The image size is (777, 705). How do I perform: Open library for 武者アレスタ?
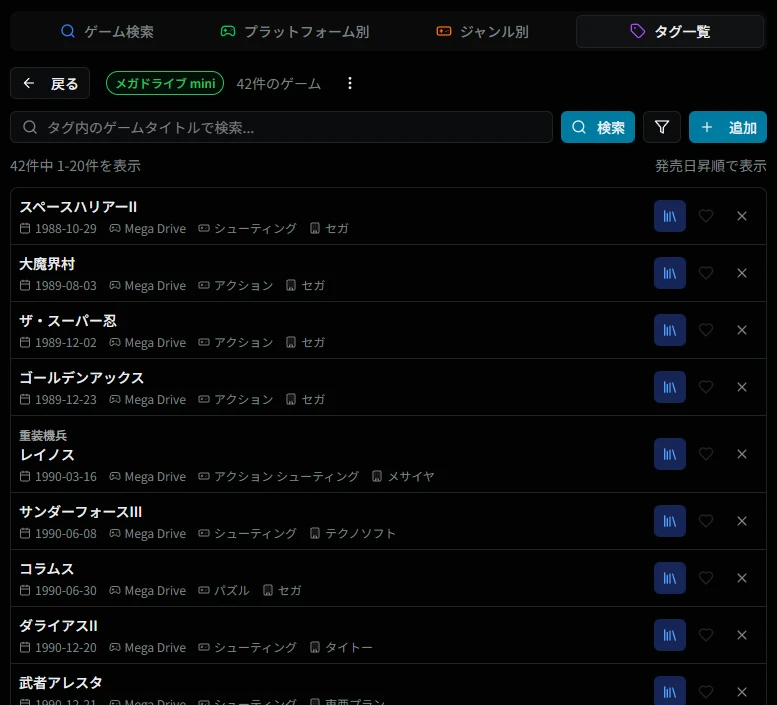(x=669, y=692)
